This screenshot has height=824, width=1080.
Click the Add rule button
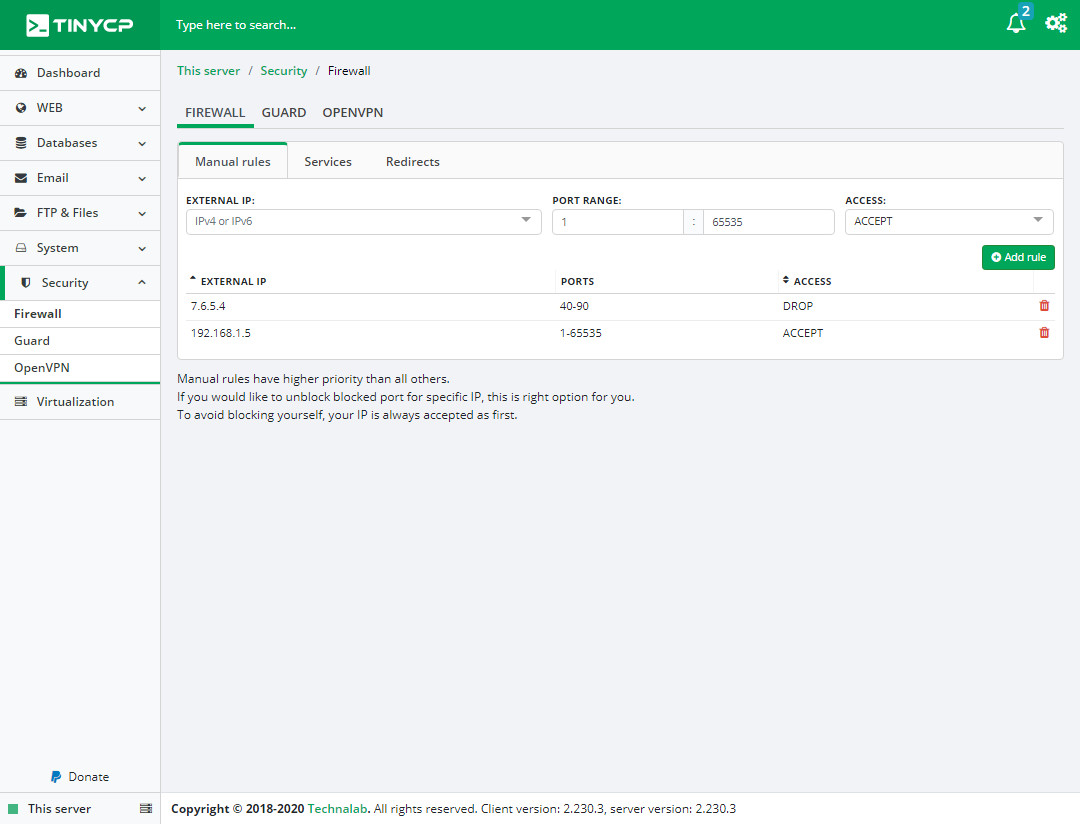(x=1018, y=257)
